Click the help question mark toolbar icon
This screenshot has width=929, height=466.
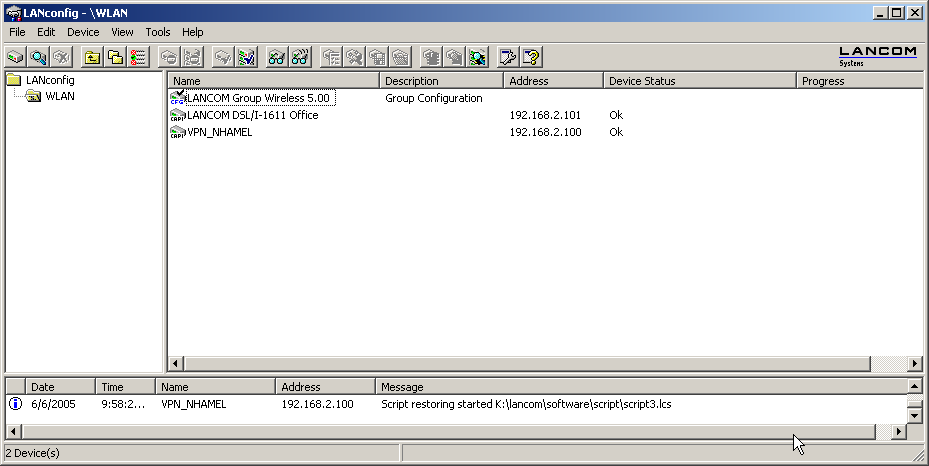[x=531, y=58]
